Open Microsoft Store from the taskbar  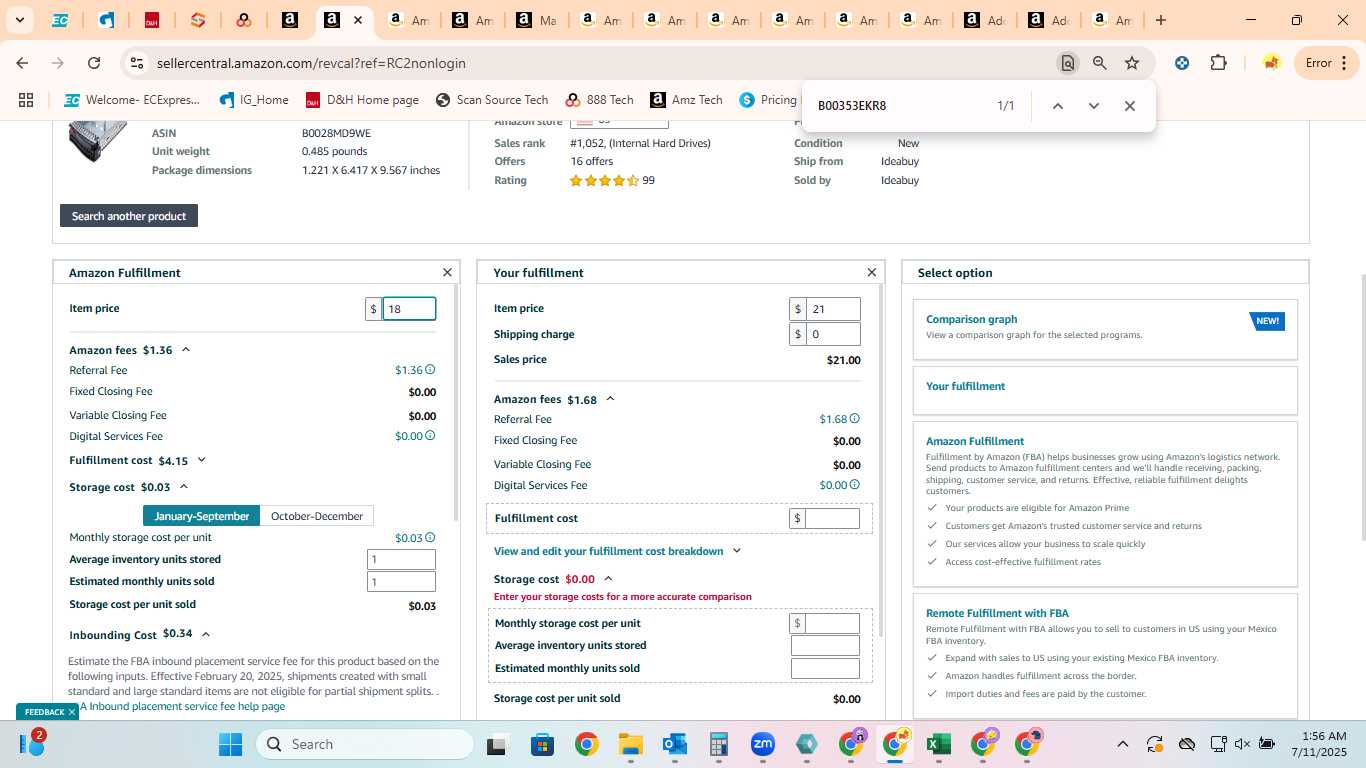click(542, 744)
